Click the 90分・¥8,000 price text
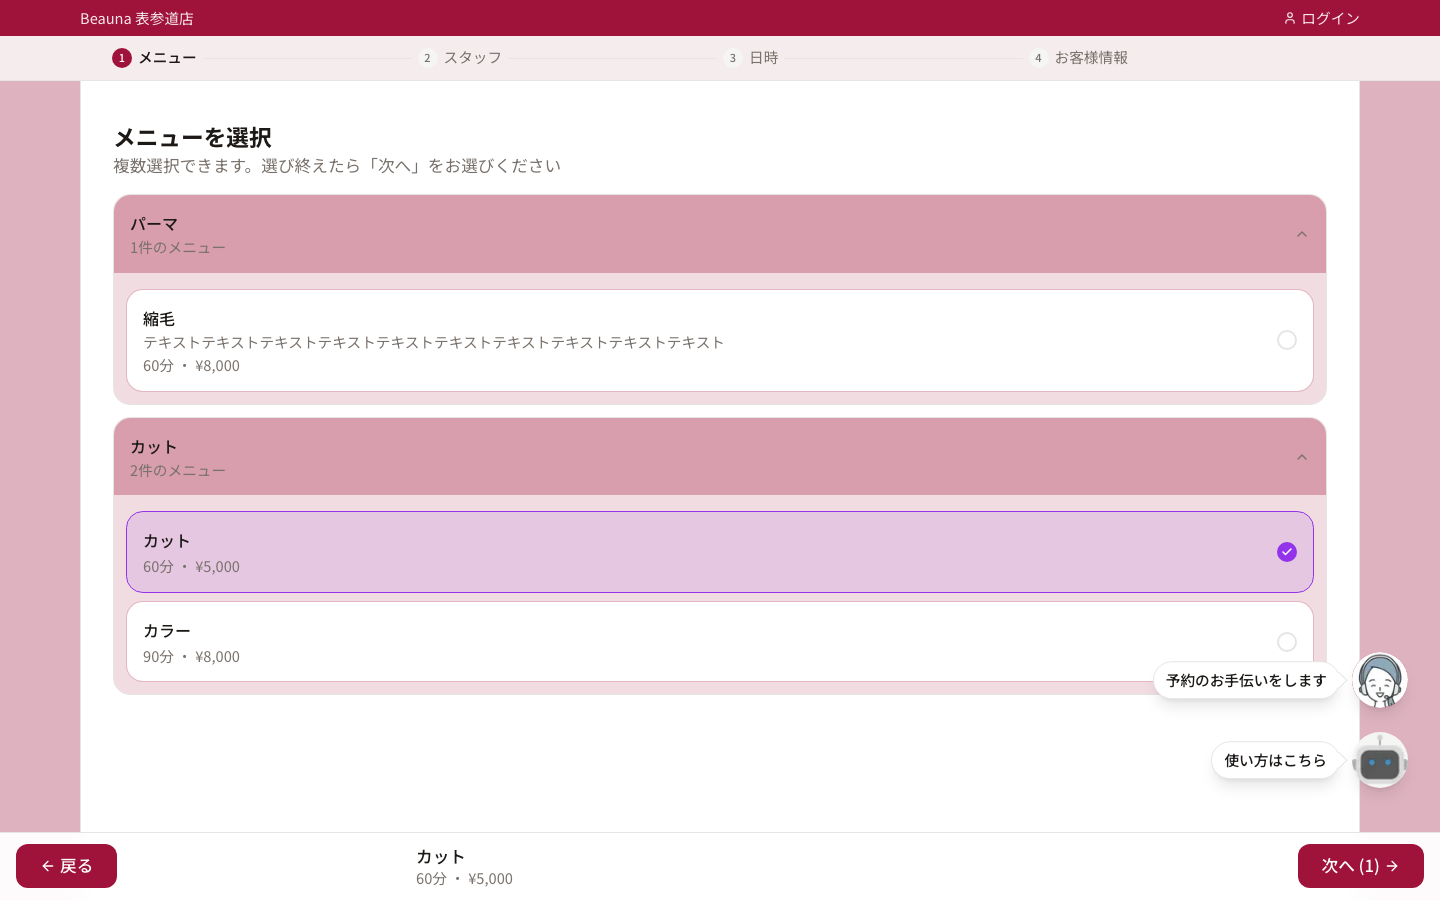Image resolution: width=1440 pixels, height=900 pixels. point(191,657)
